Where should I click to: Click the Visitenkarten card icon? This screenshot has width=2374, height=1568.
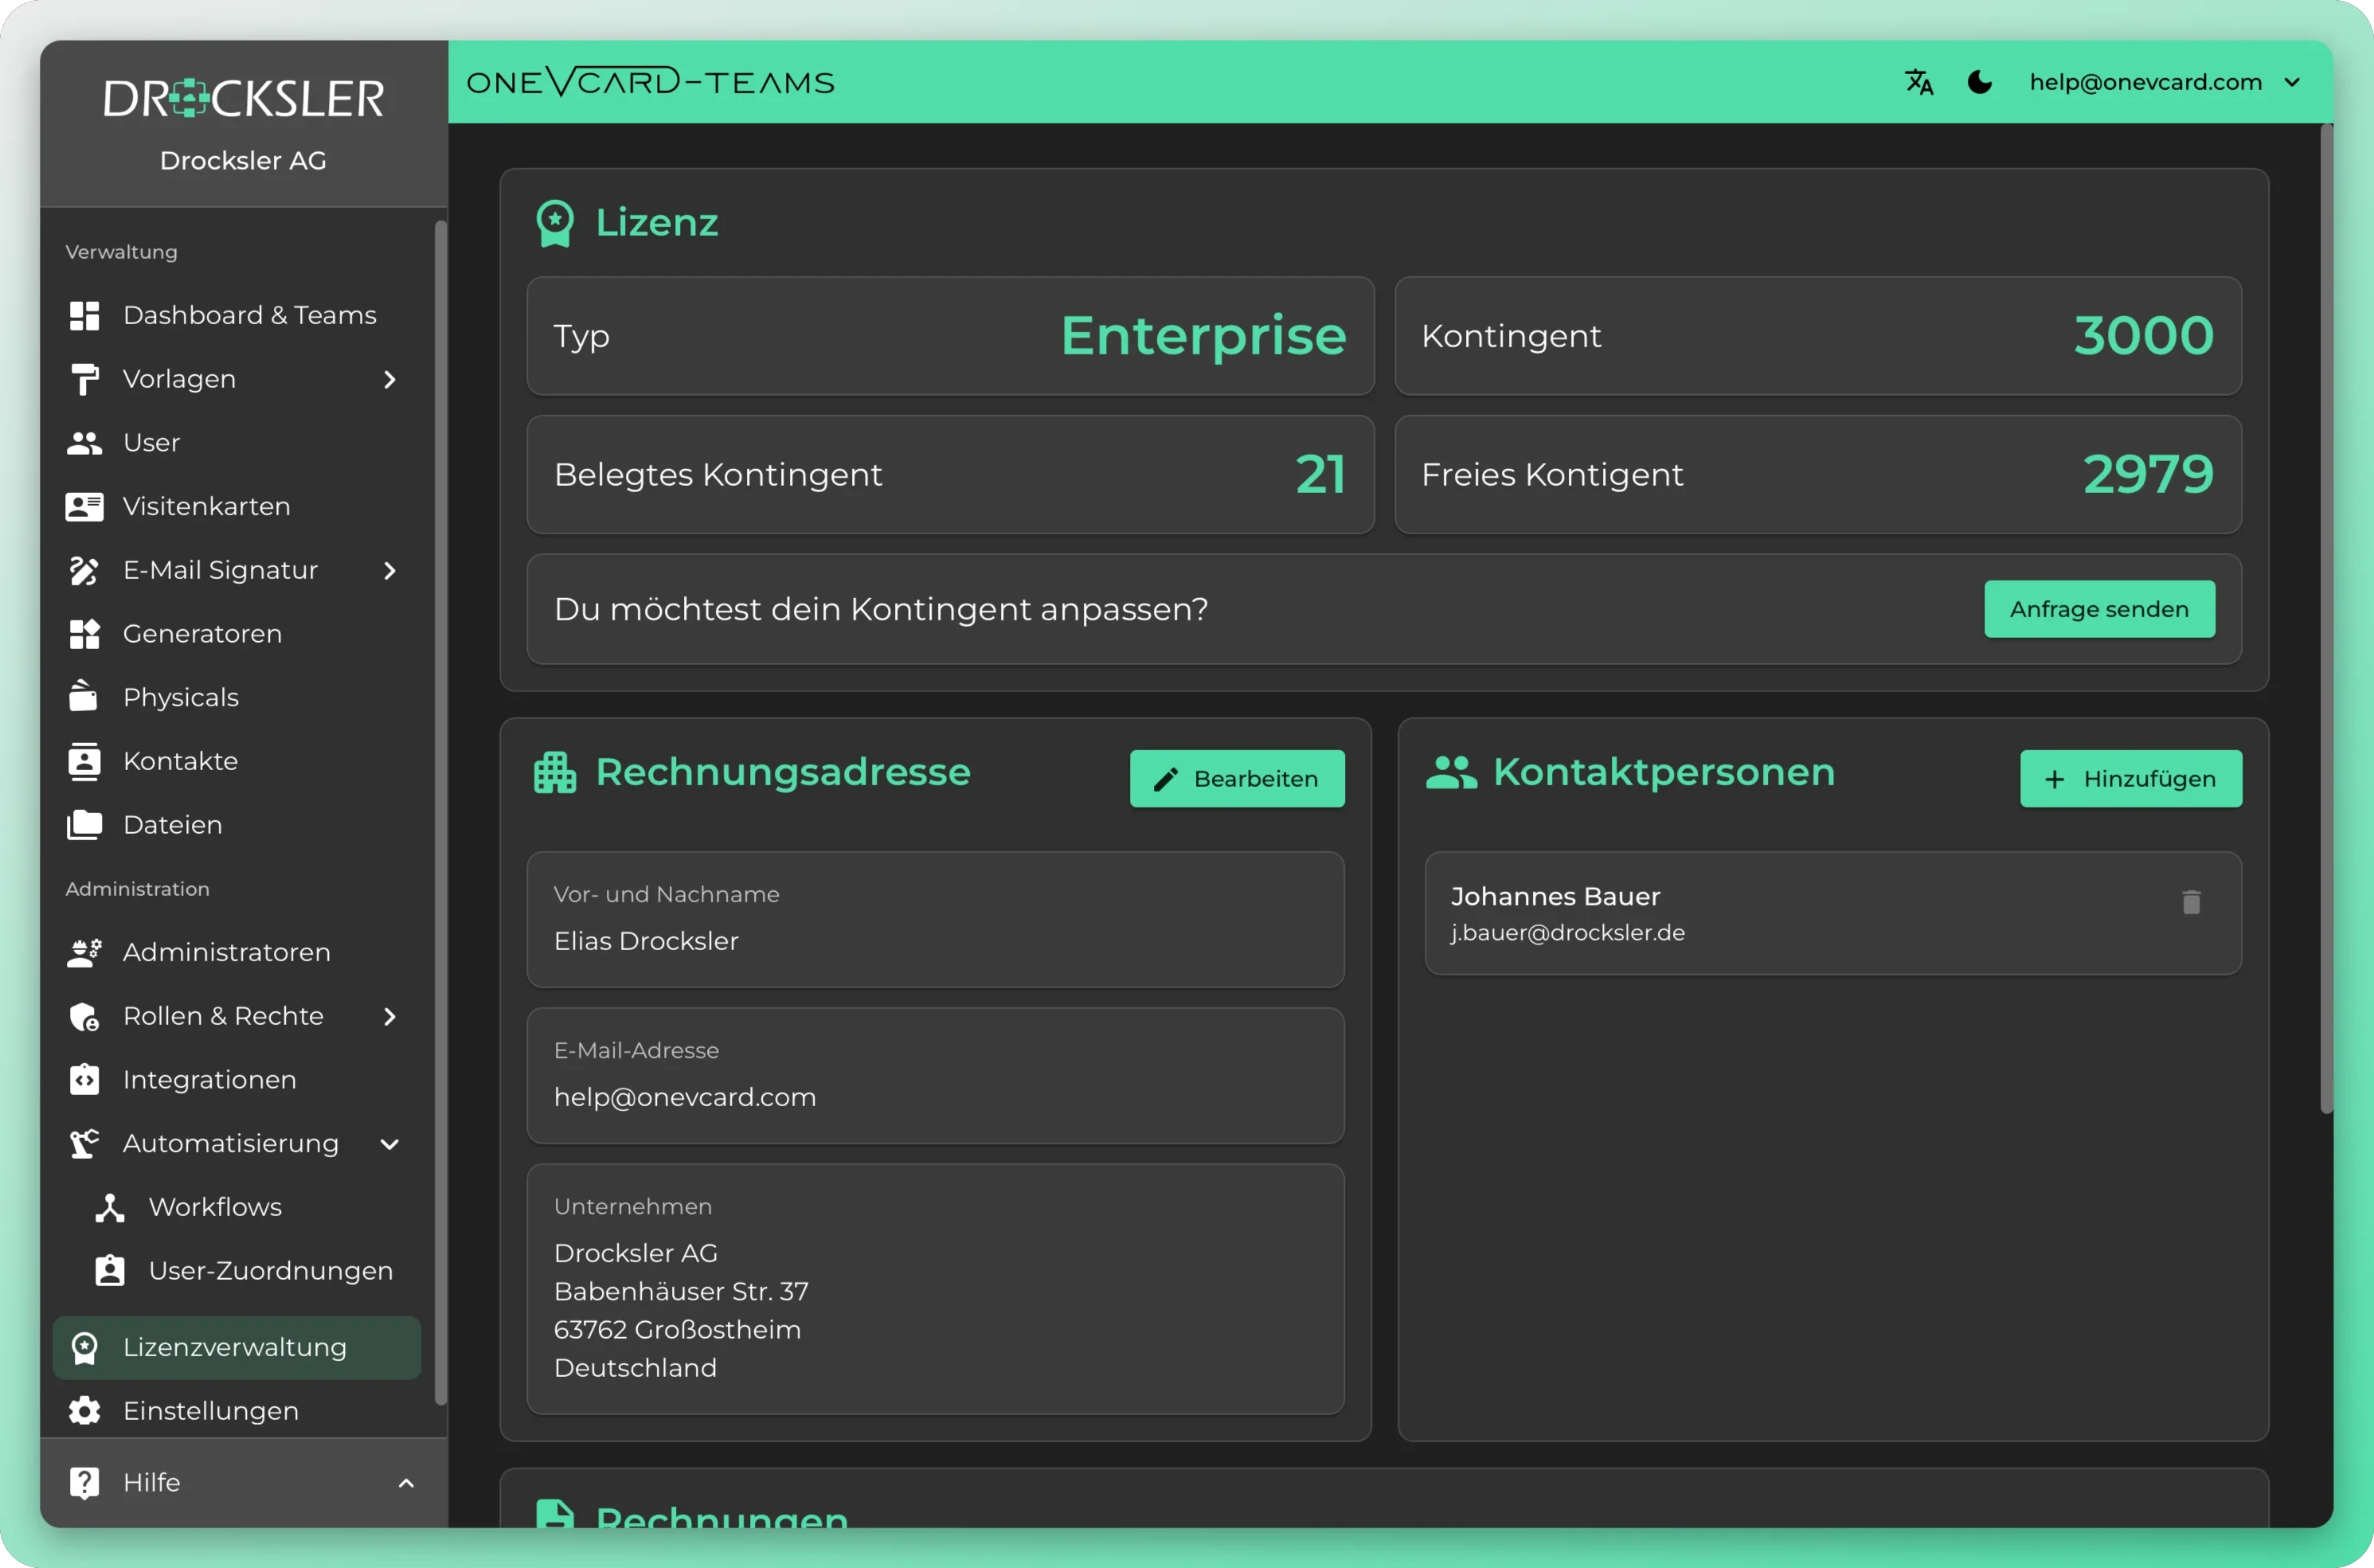(85, 506)
